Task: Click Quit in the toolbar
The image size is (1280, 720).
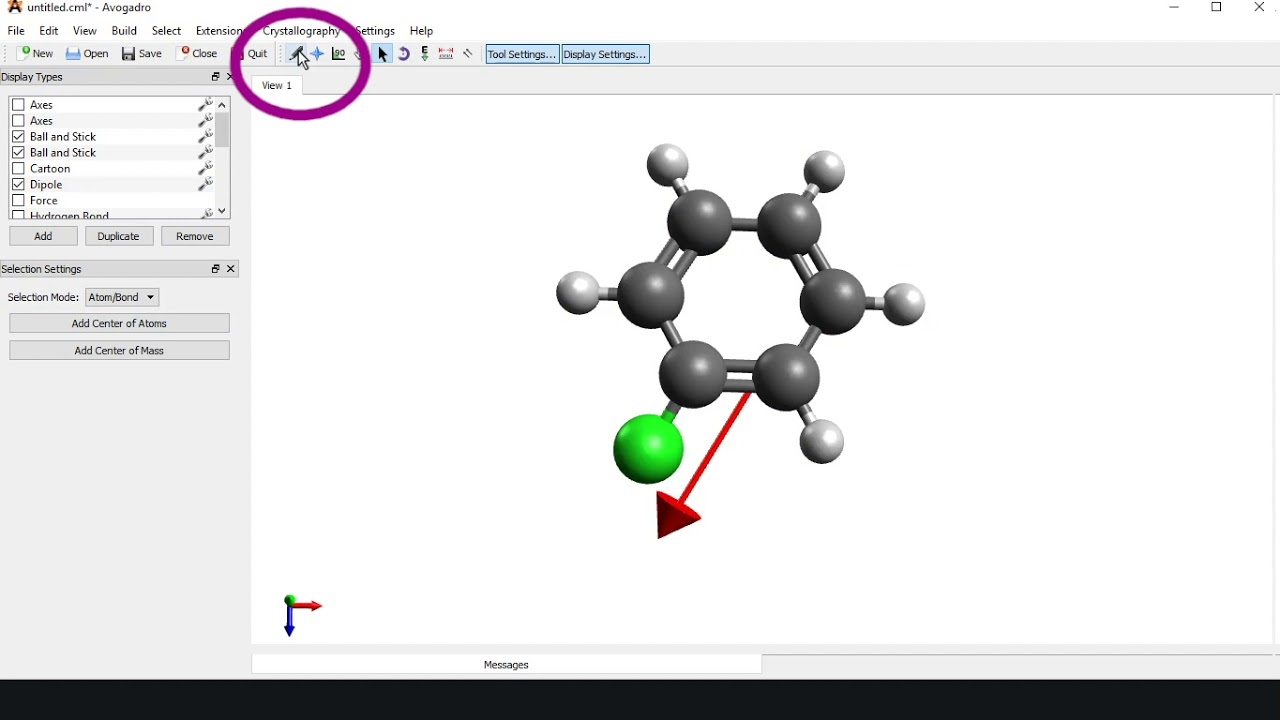Action: (252, 54)
